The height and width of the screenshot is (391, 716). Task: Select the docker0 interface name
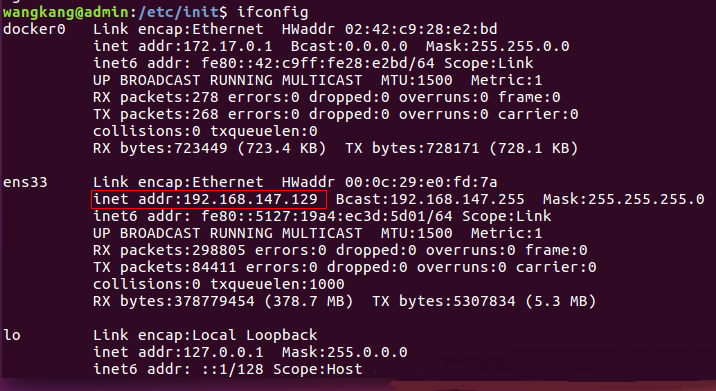(x=34, y=29)
